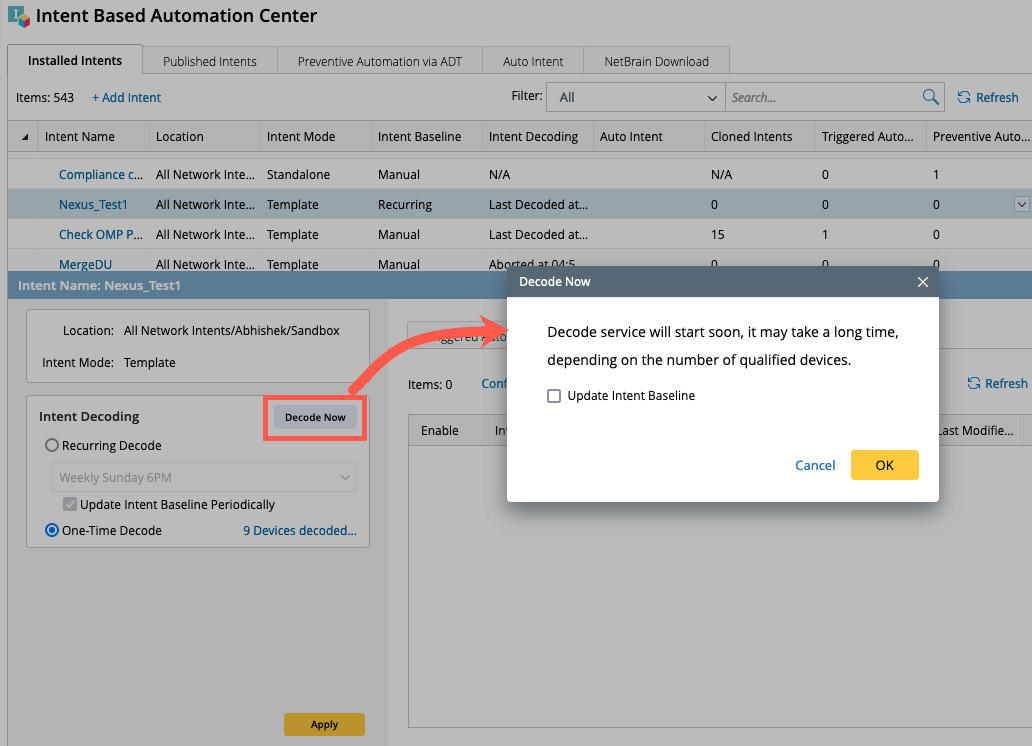
Task: Click the Cancel link in dialog
Action: point(815,465)
